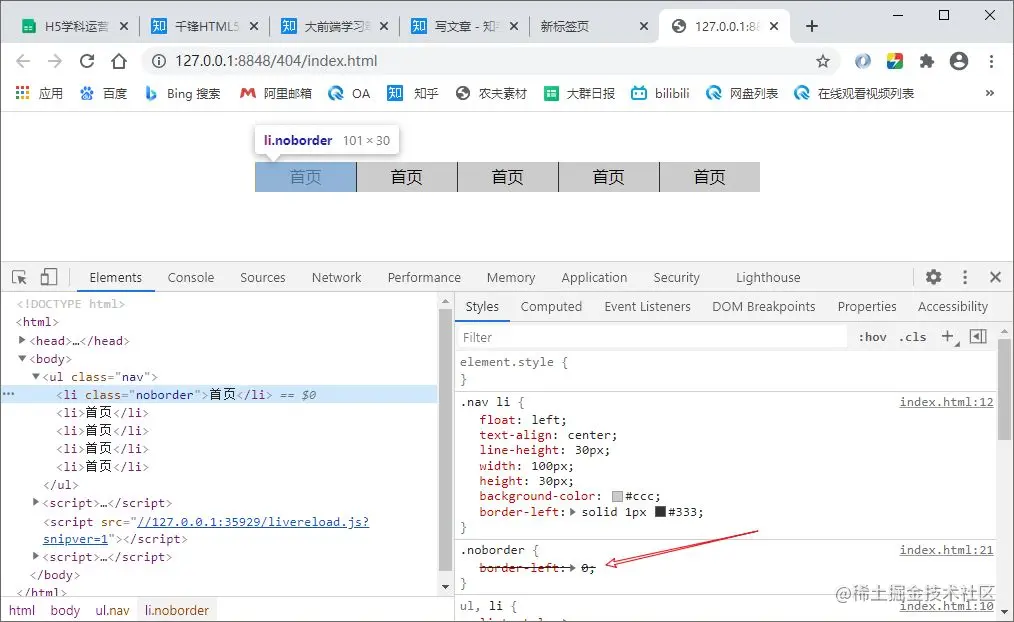Bookmark this page with the star icon
The width and height of the screenshot is (1014, 622).
point(823,61)
